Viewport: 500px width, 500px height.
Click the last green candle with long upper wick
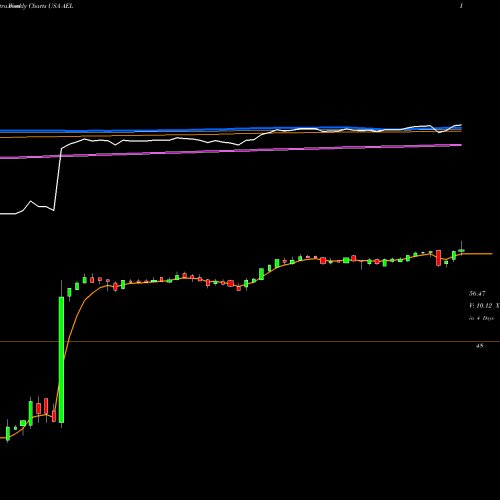point(462,249)
